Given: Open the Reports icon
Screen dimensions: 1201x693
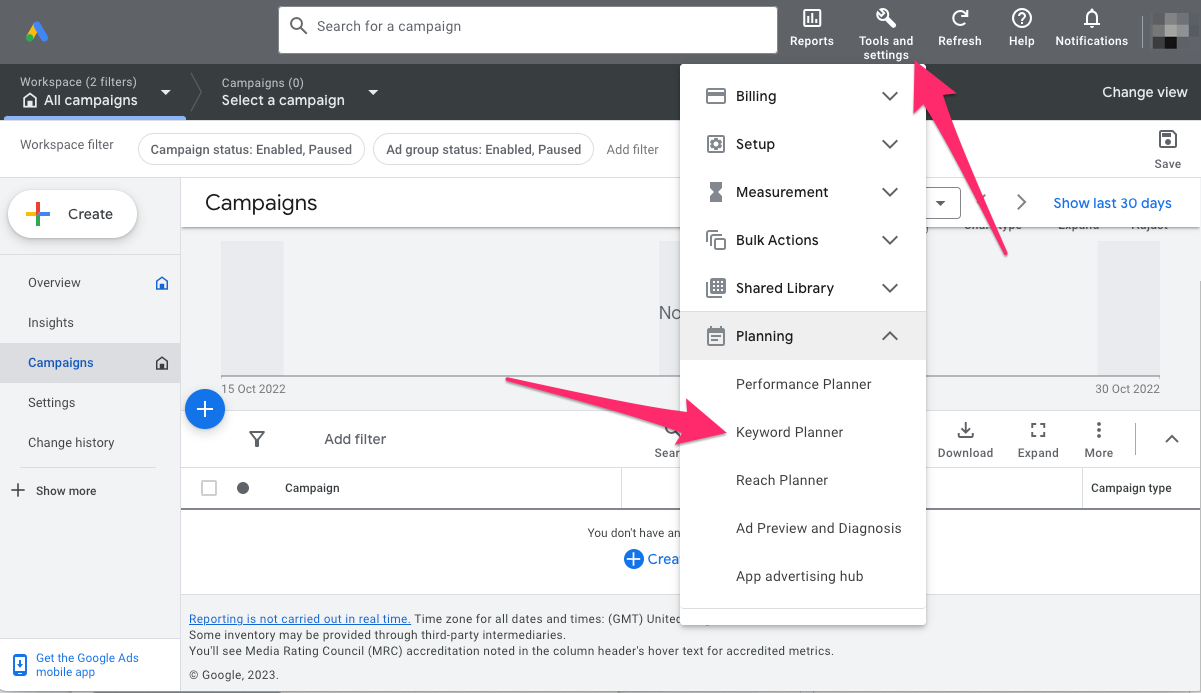Looking at the screenshot, I should pyautogui.click(x=812, y=18).
